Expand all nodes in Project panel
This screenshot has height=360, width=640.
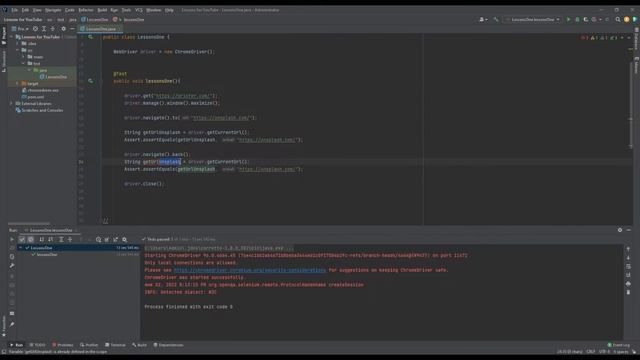pos(44,29)
